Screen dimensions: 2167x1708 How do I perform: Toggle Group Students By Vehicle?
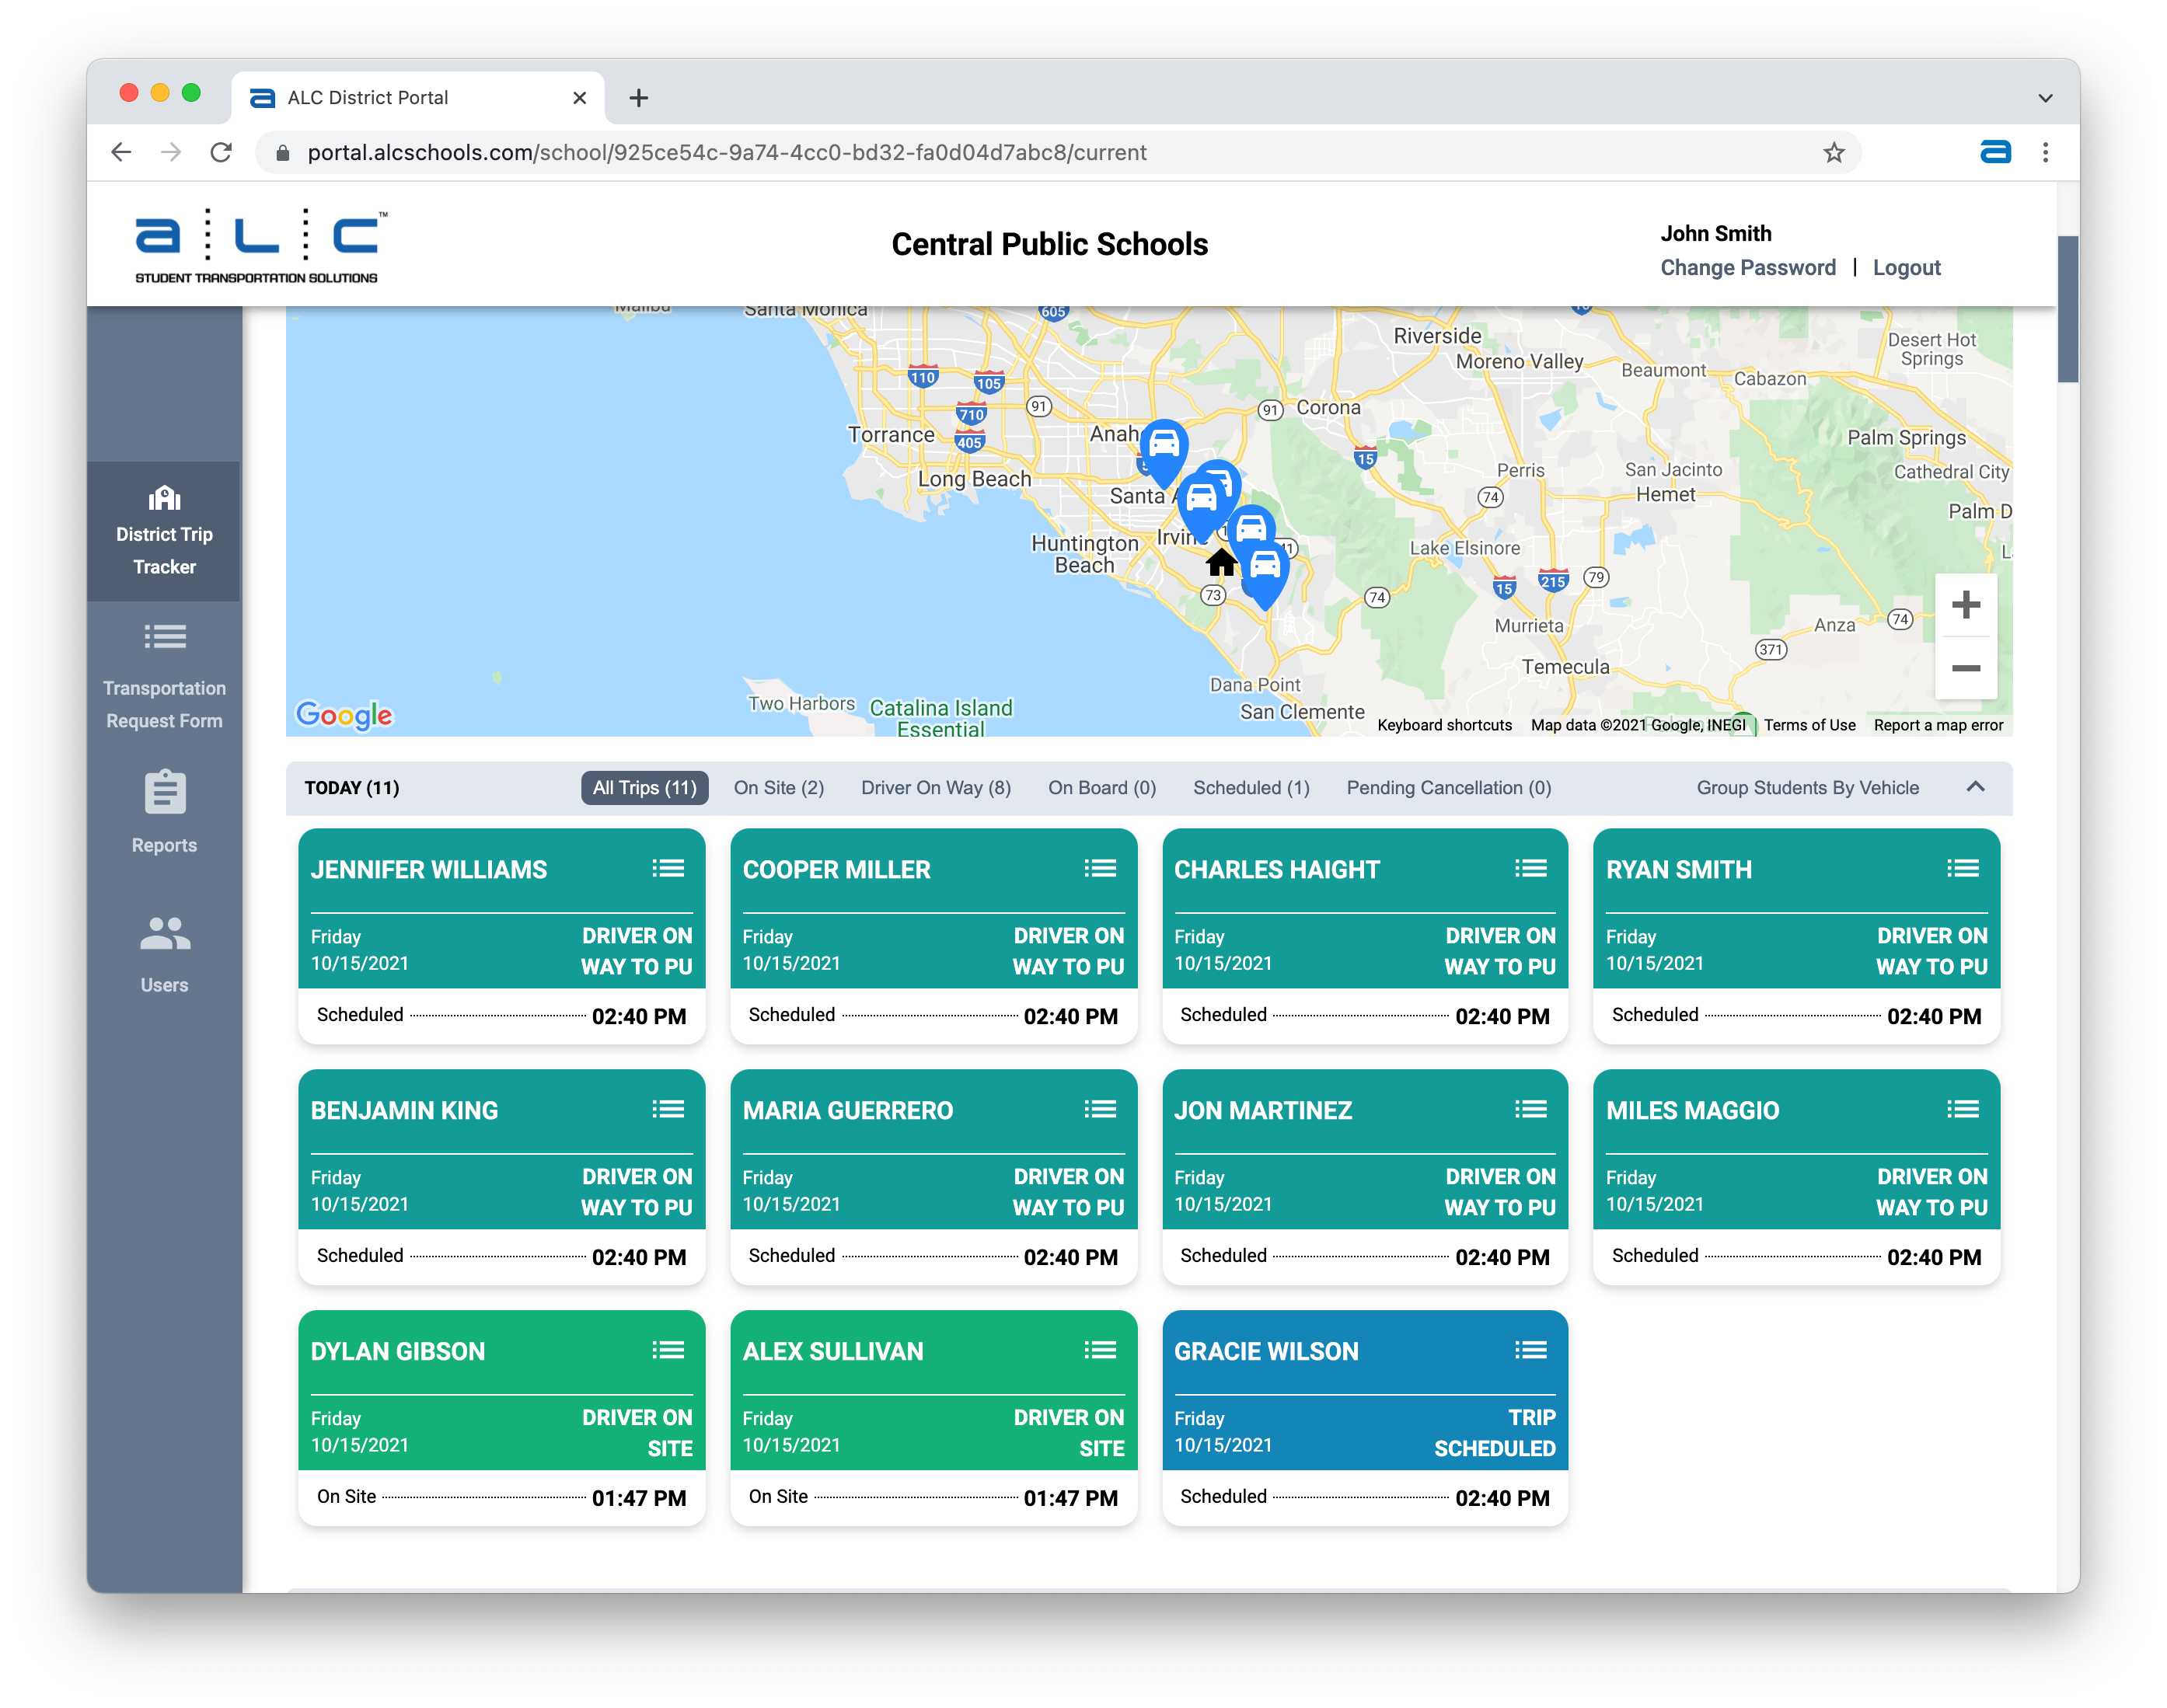pyautogui.click(x=1807, y=787)
